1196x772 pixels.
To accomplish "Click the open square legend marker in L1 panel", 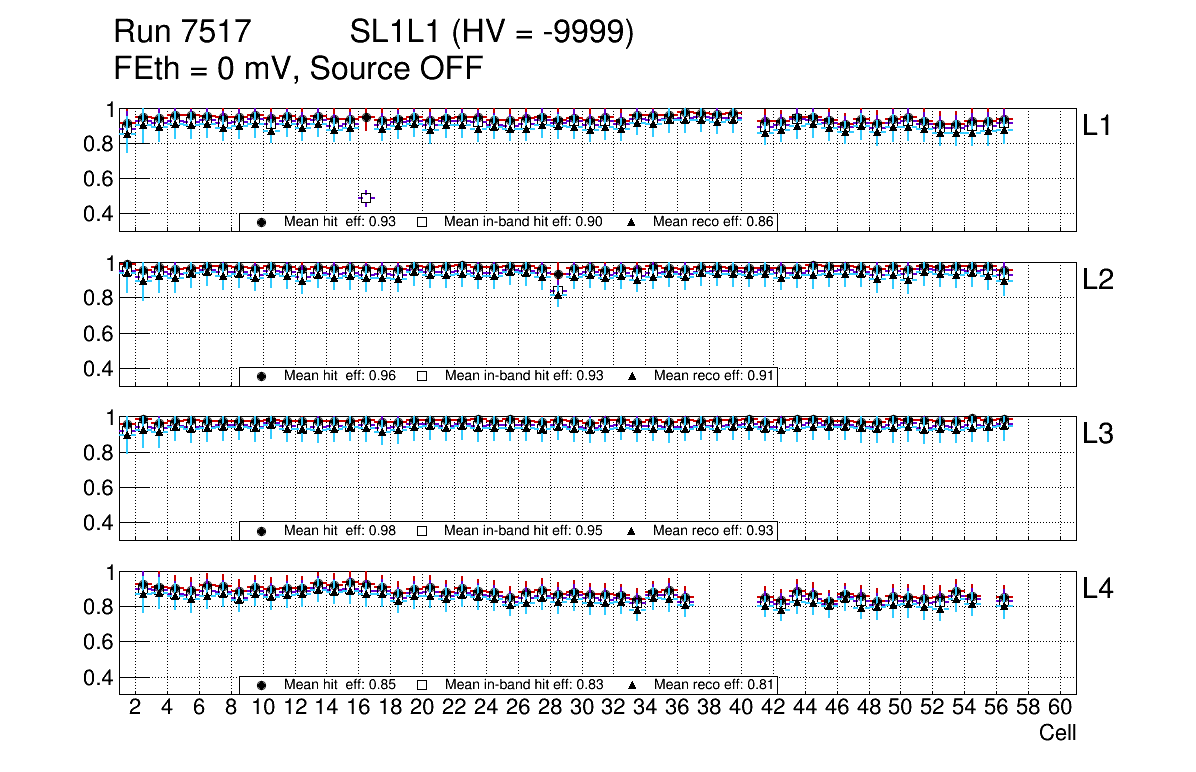I will pyautogui.click(x=422, y=222).
